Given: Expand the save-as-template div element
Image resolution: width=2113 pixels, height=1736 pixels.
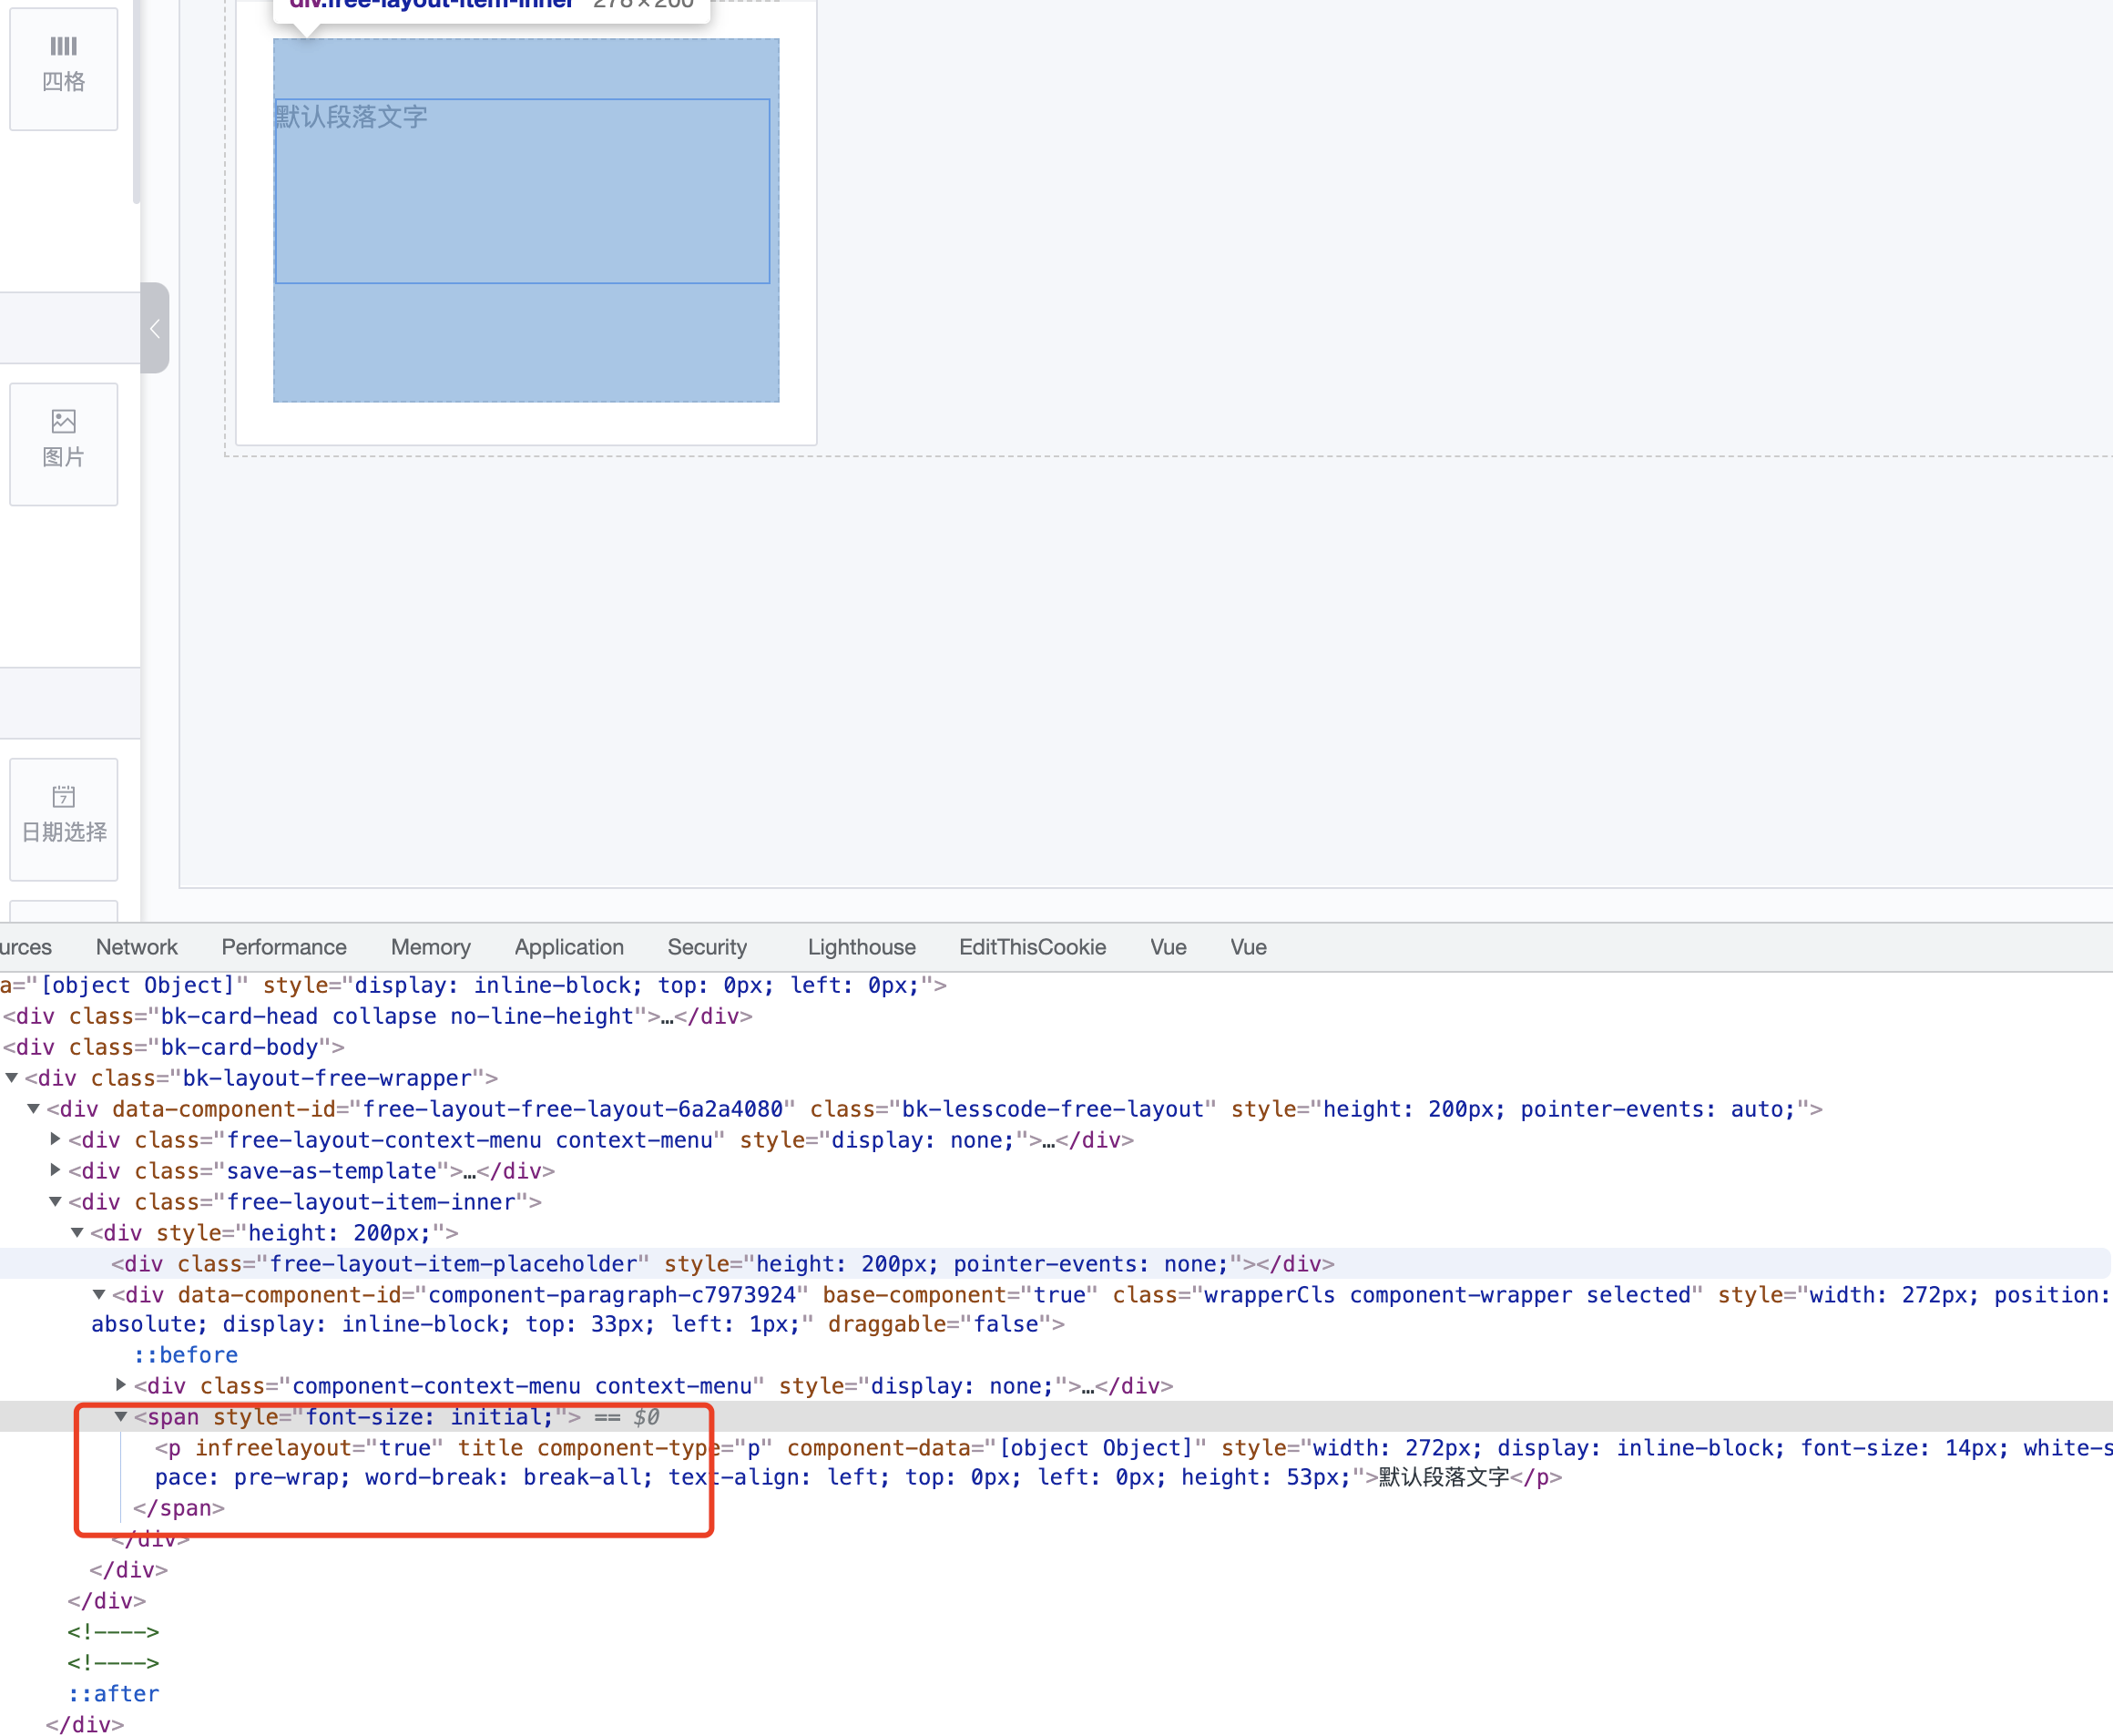Looking at the screenshot, I should (53, 1170).
